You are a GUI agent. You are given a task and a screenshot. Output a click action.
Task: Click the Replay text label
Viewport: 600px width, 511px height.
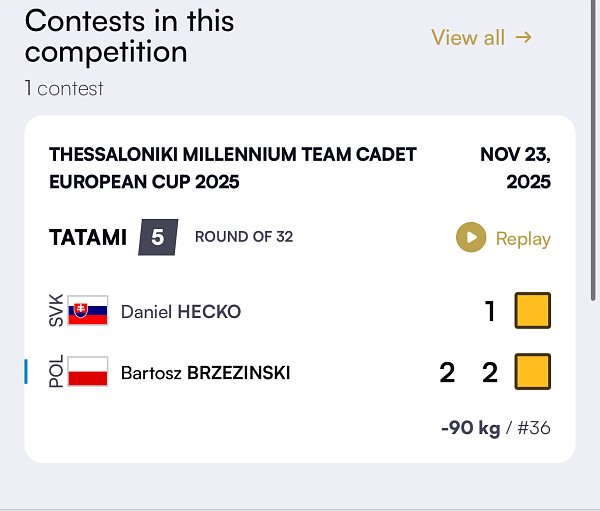(523, 239)
